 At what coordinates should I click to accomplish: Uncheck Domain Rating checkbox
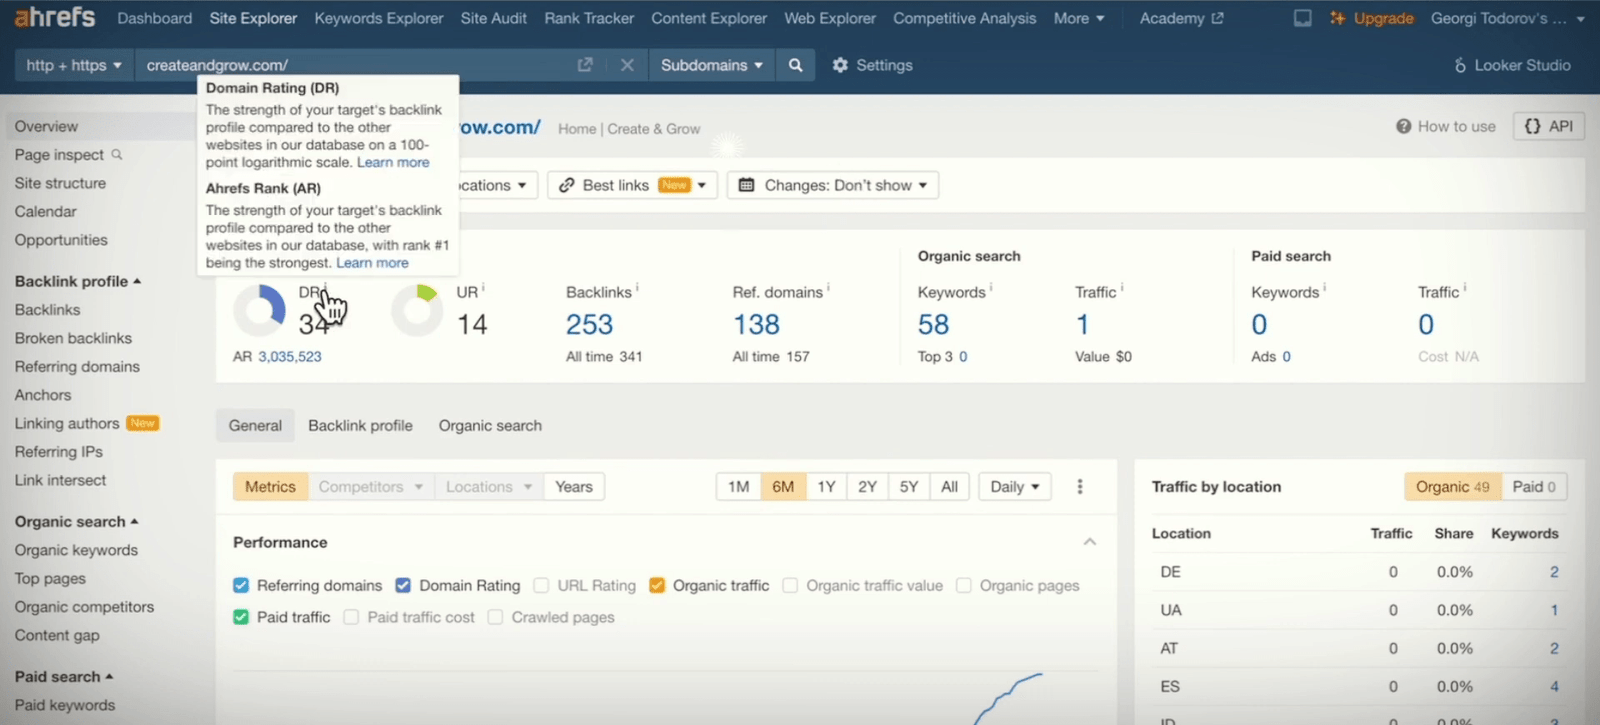coord(403,585)
